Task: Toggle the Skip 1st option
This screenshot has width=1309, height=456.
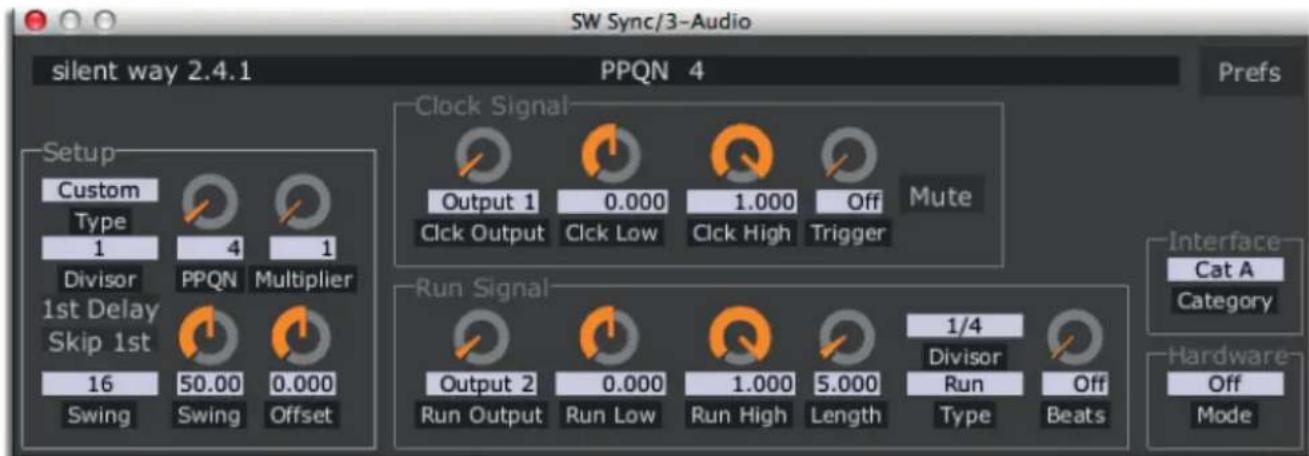Action: coord(99,342)
